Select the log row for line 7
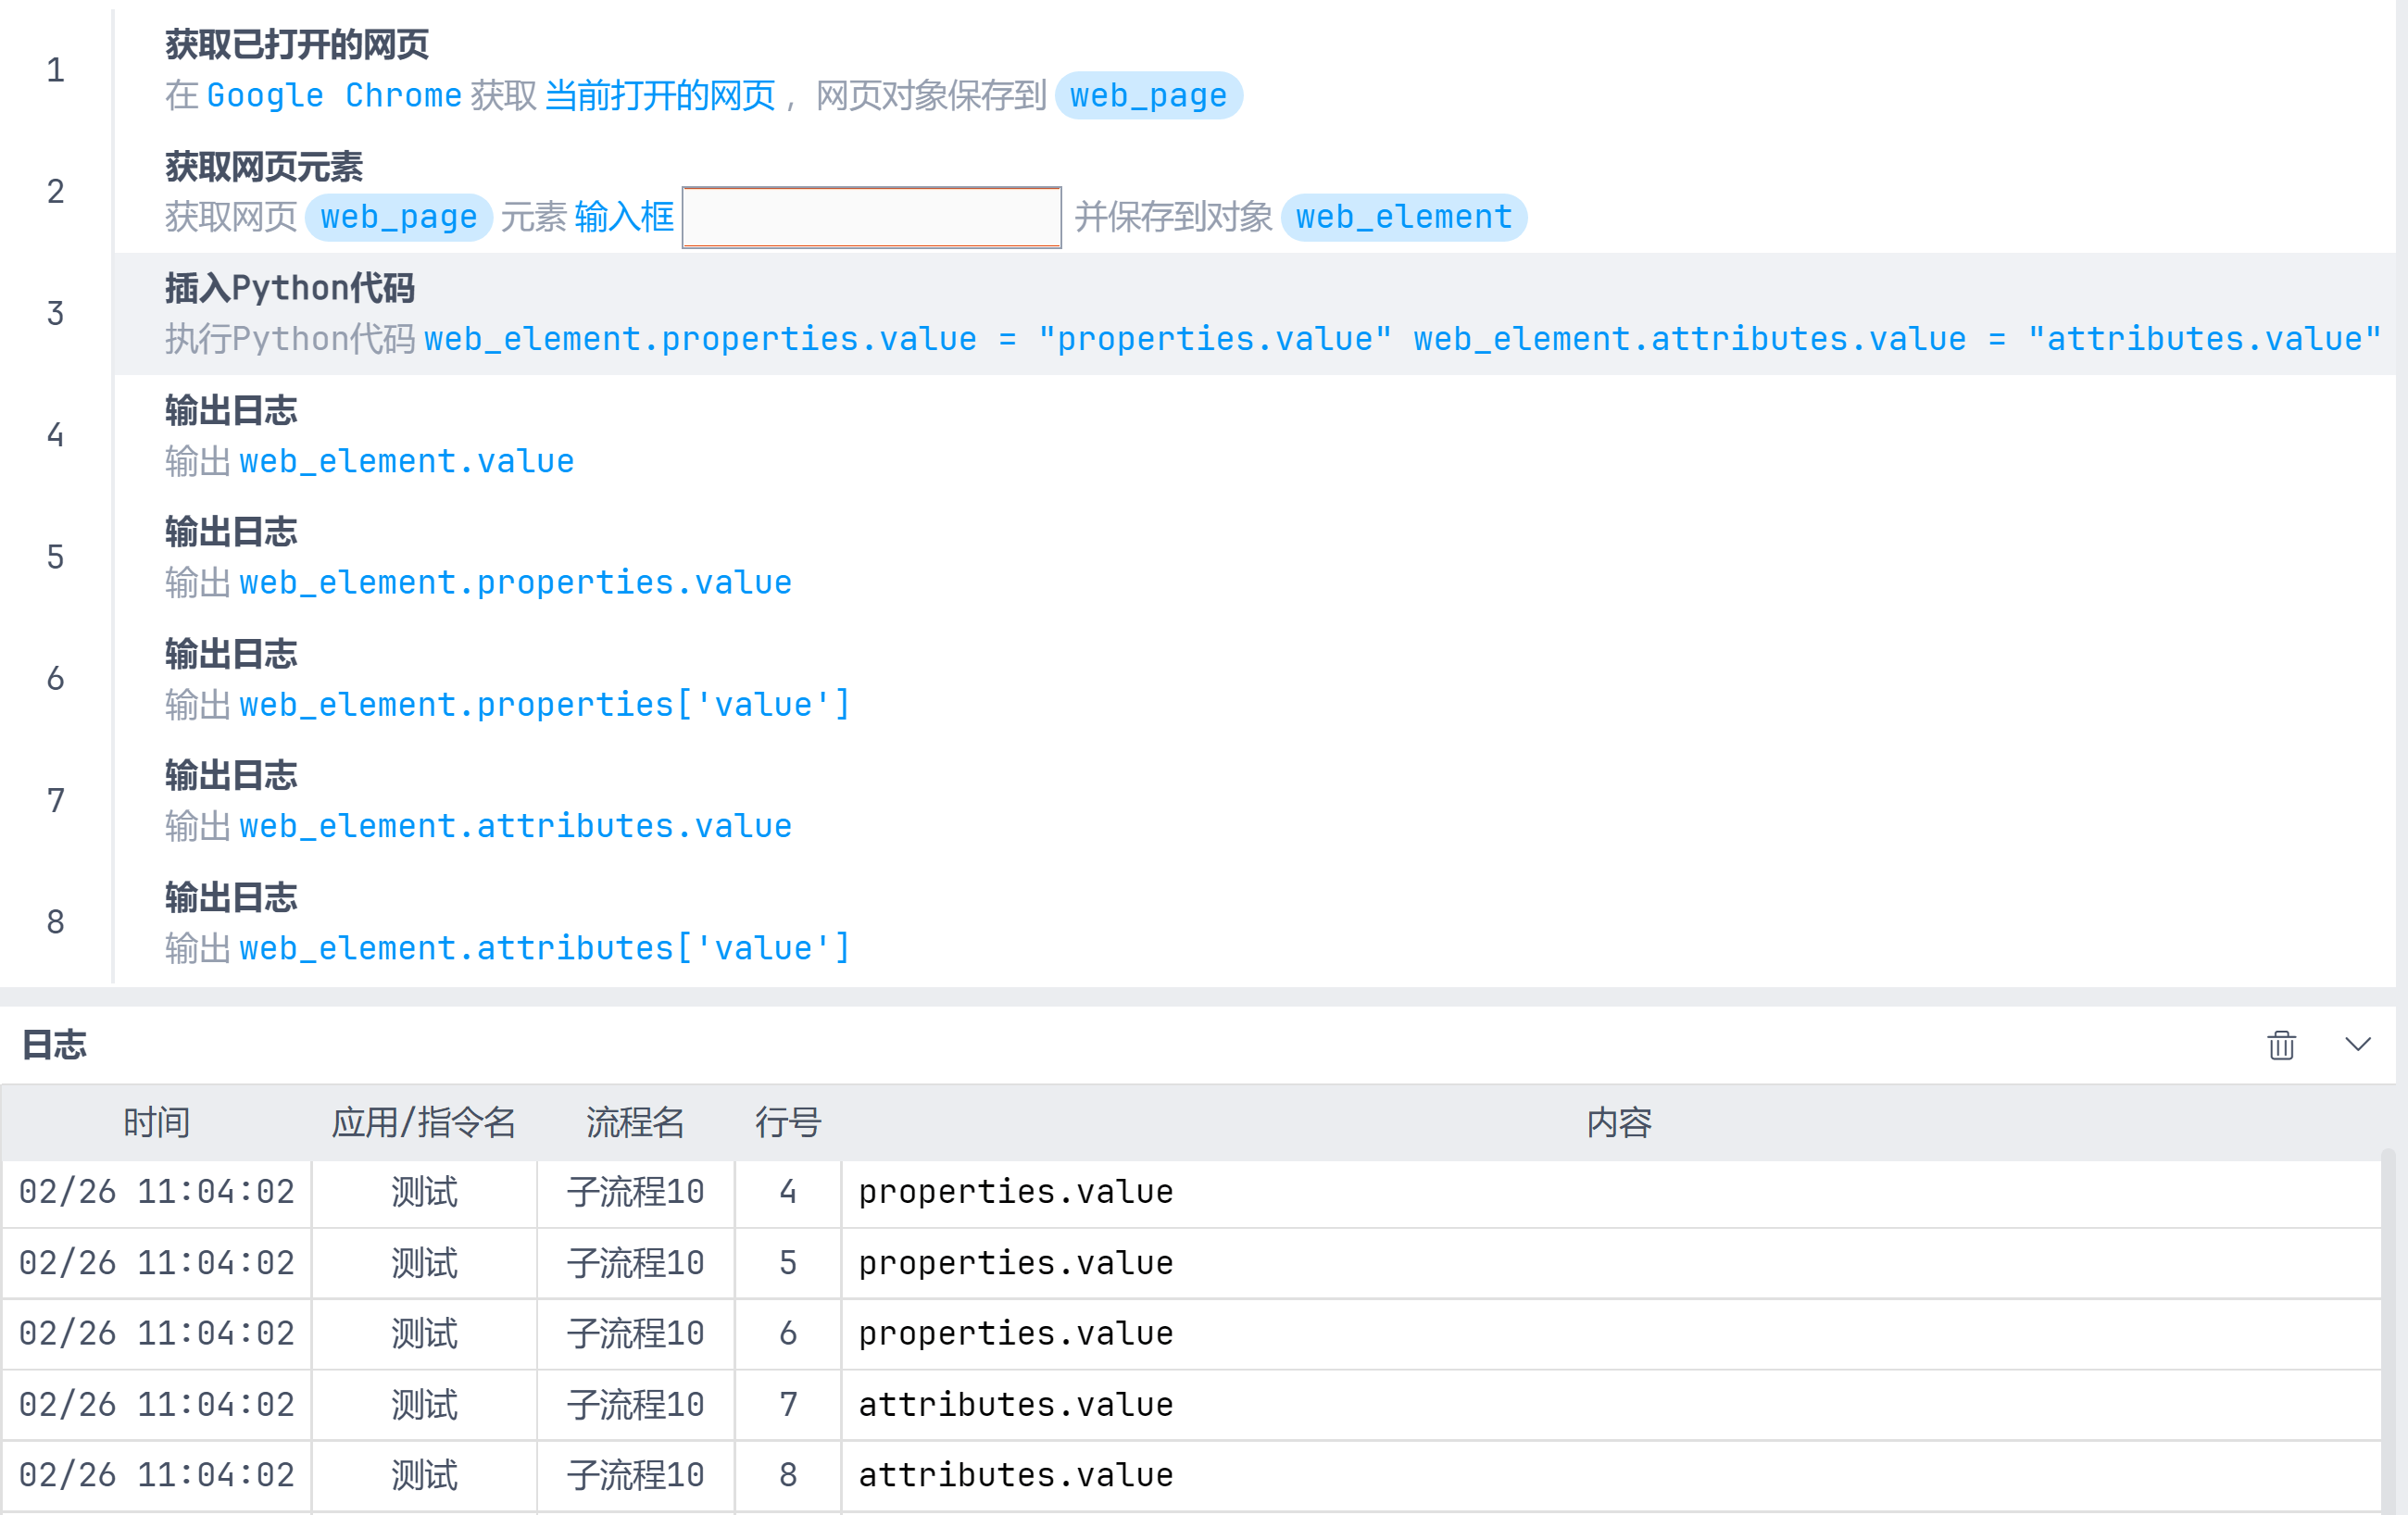Viewport: 2408px width, 1515px height. 1015,1404
